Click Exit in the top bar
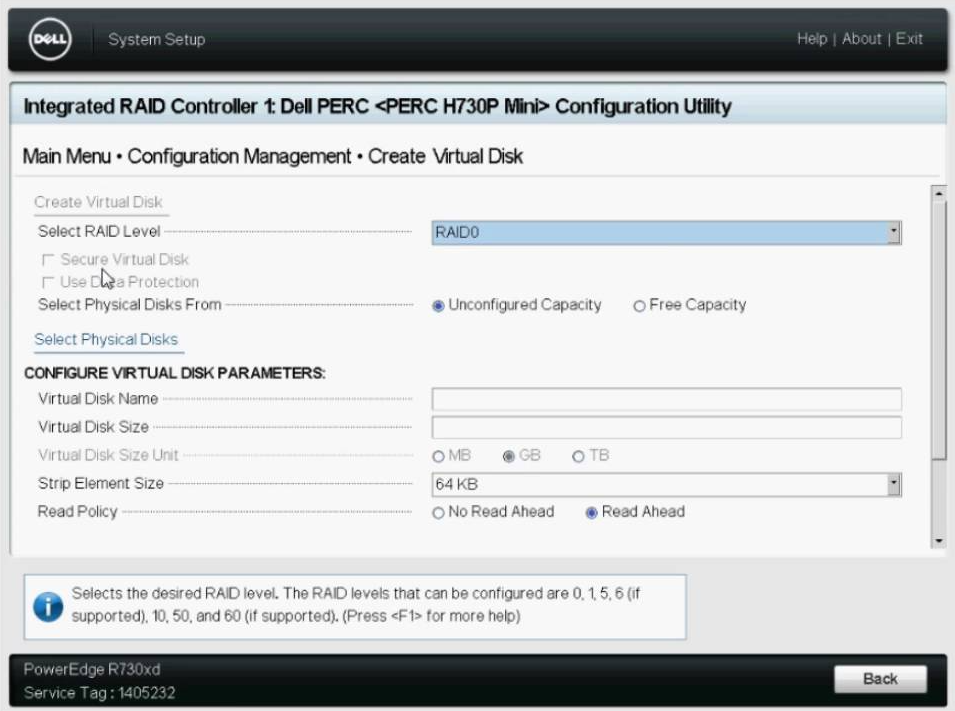 (909, 39)
